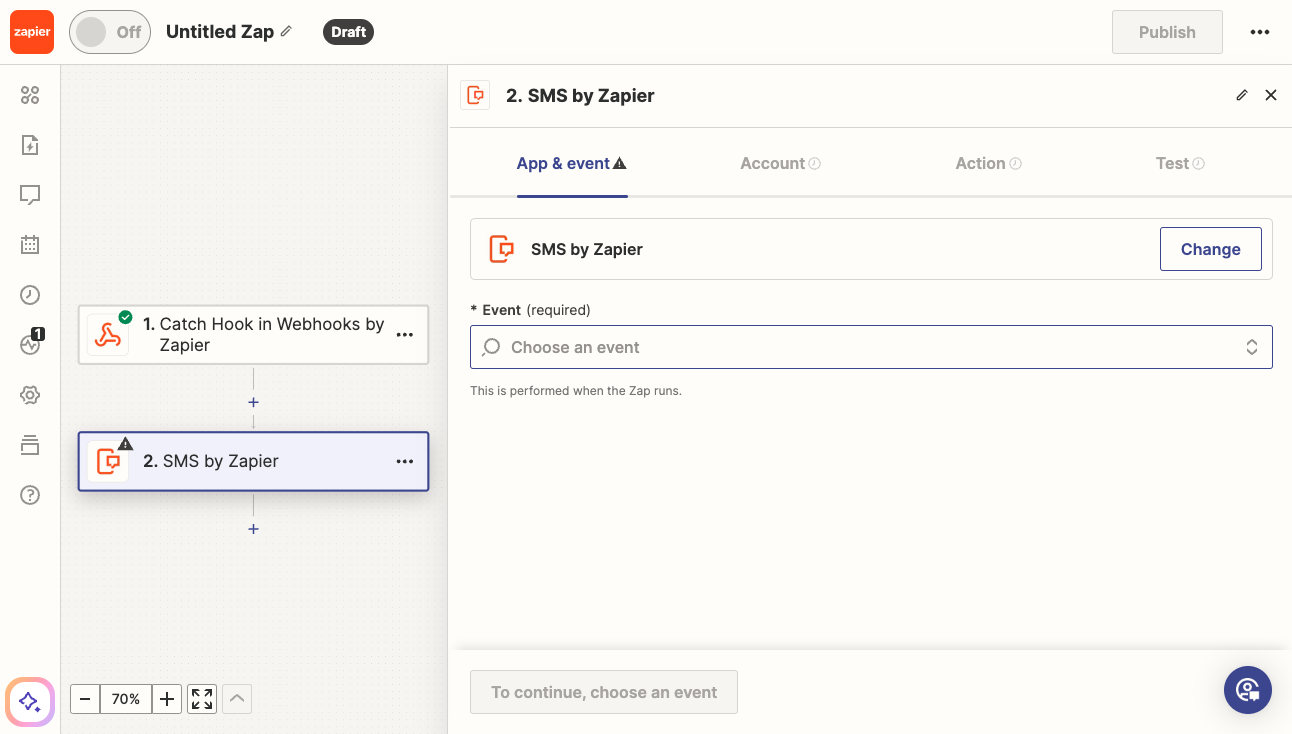Click the Publish button

tap(1167, 32)
